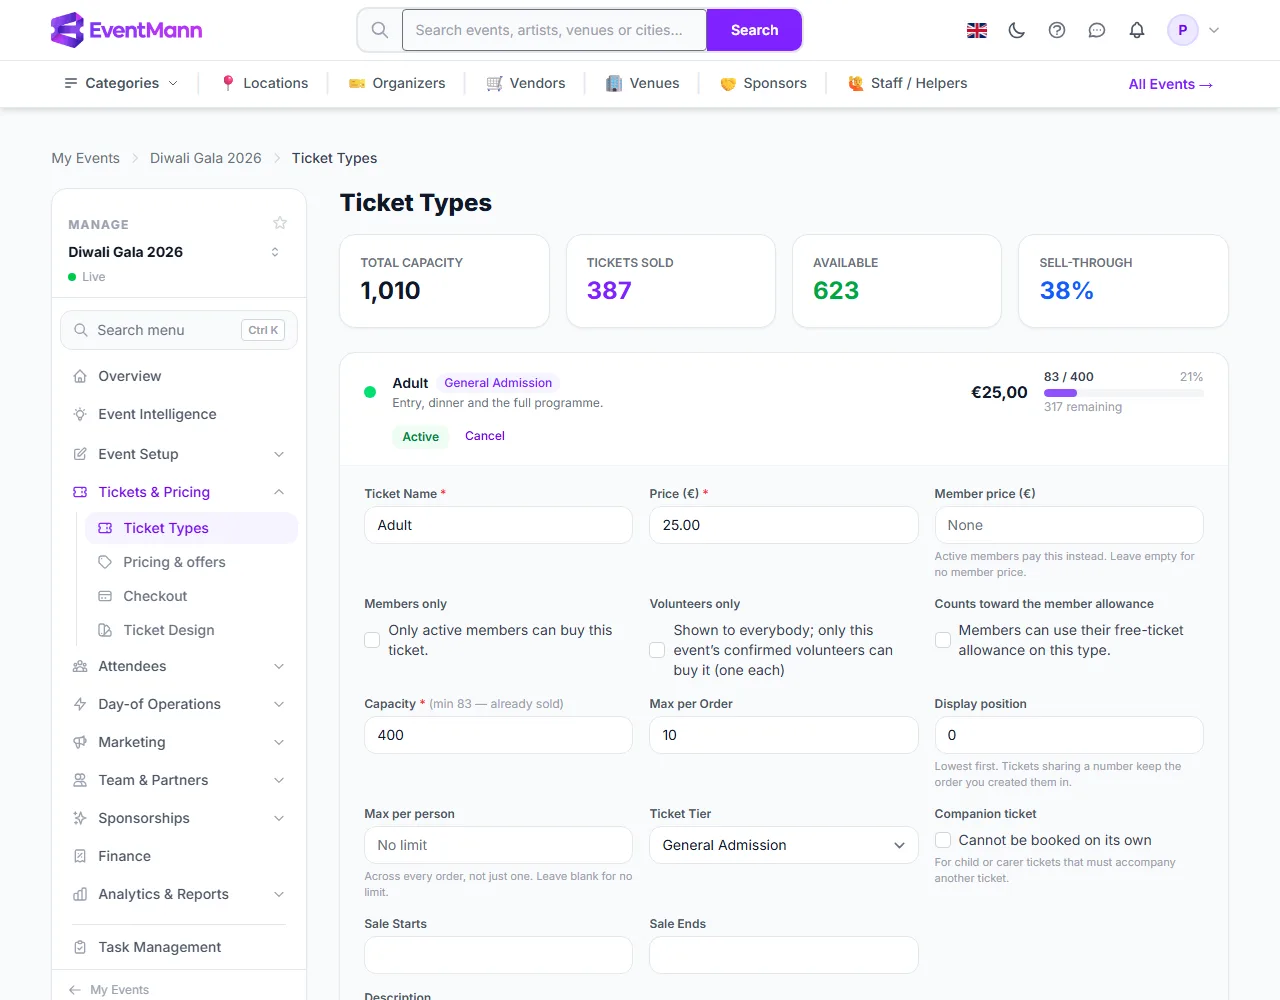Image resolution: width=1280 pixels, height=1000 pixels.
Task: Open the Finance section
Action: pos(179,856)
